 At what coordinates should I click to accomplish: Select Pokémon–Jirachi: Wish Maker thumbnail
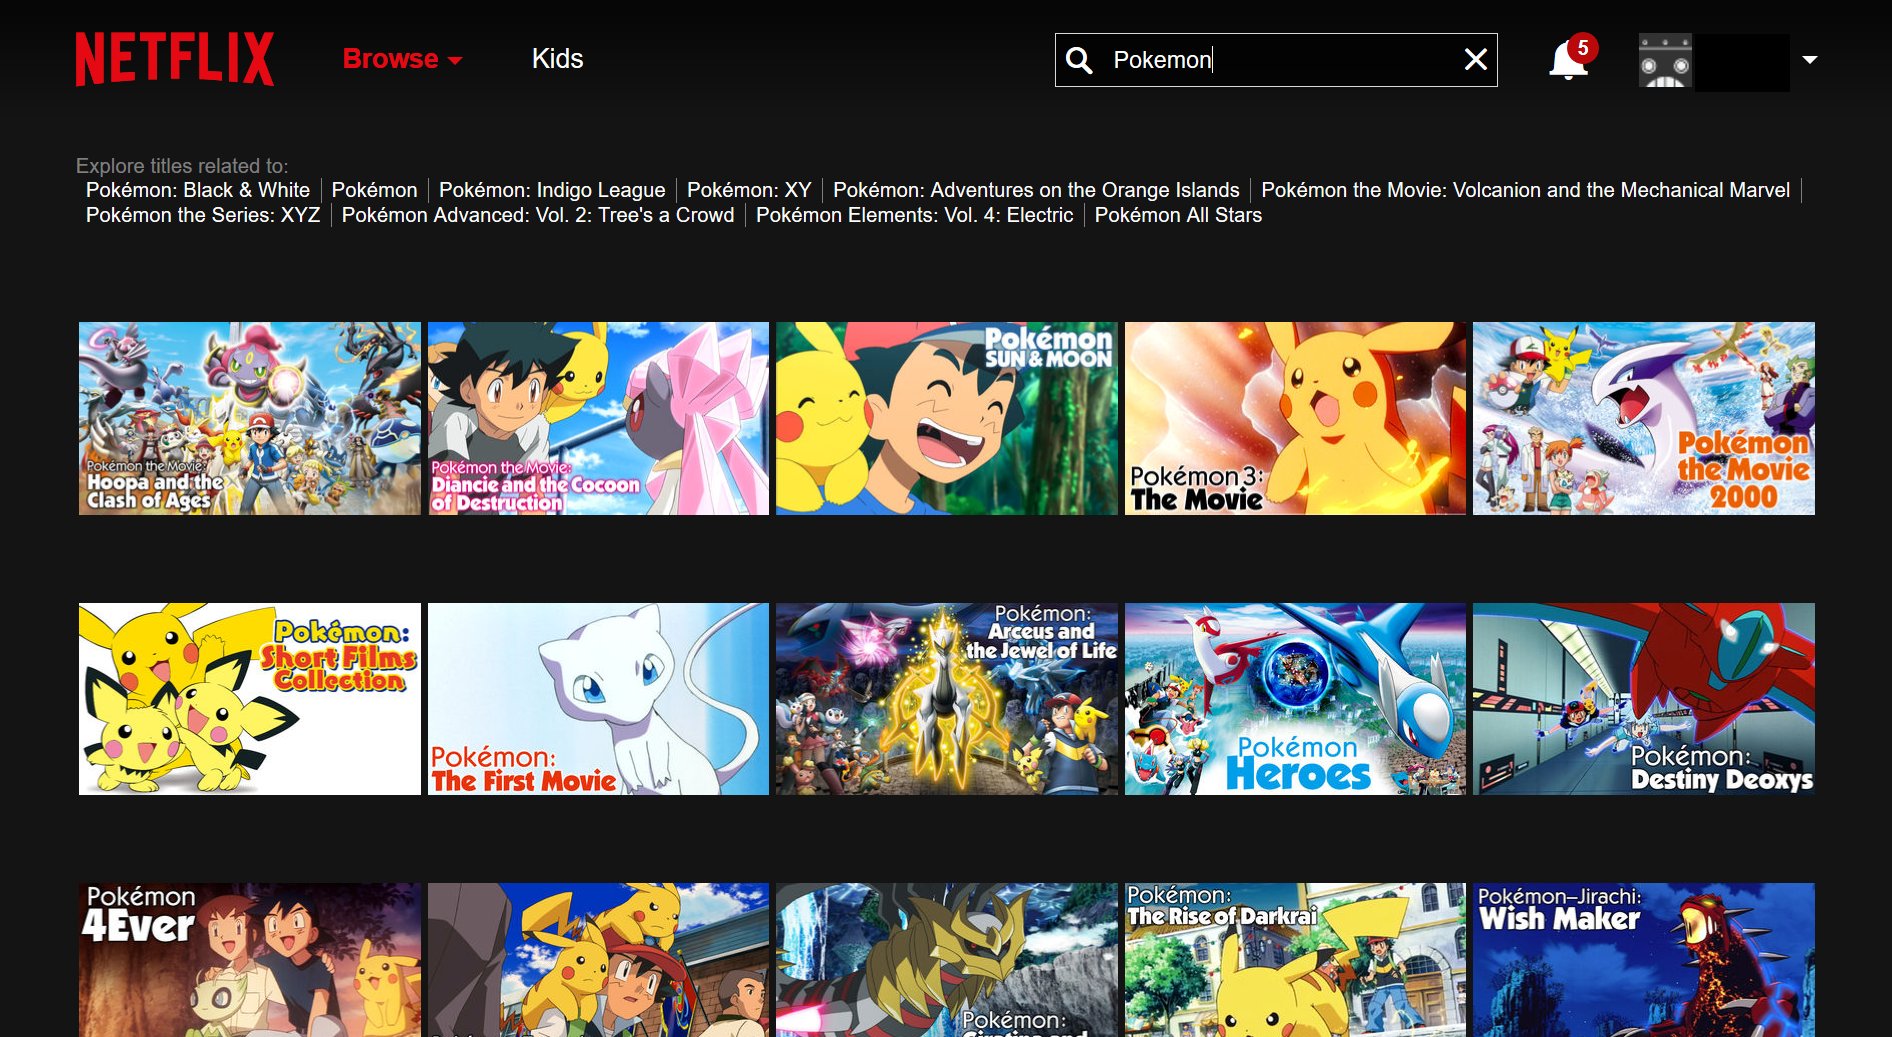point(1644,960)
